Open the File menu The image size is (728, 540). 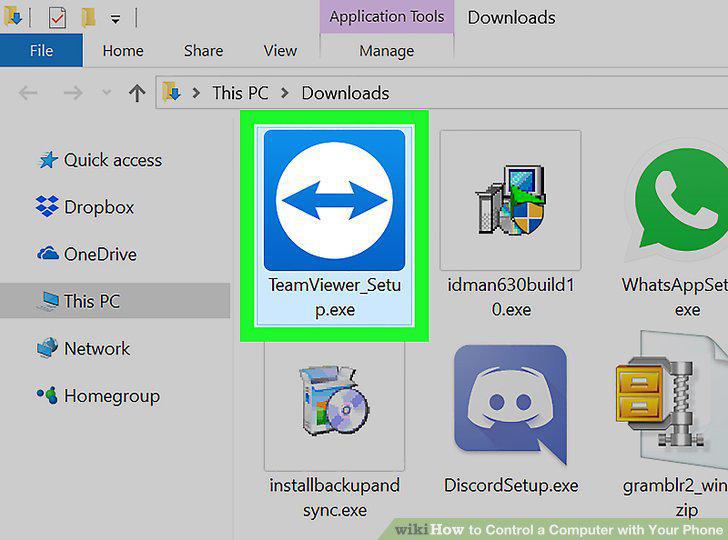click(x=41, y=50)
